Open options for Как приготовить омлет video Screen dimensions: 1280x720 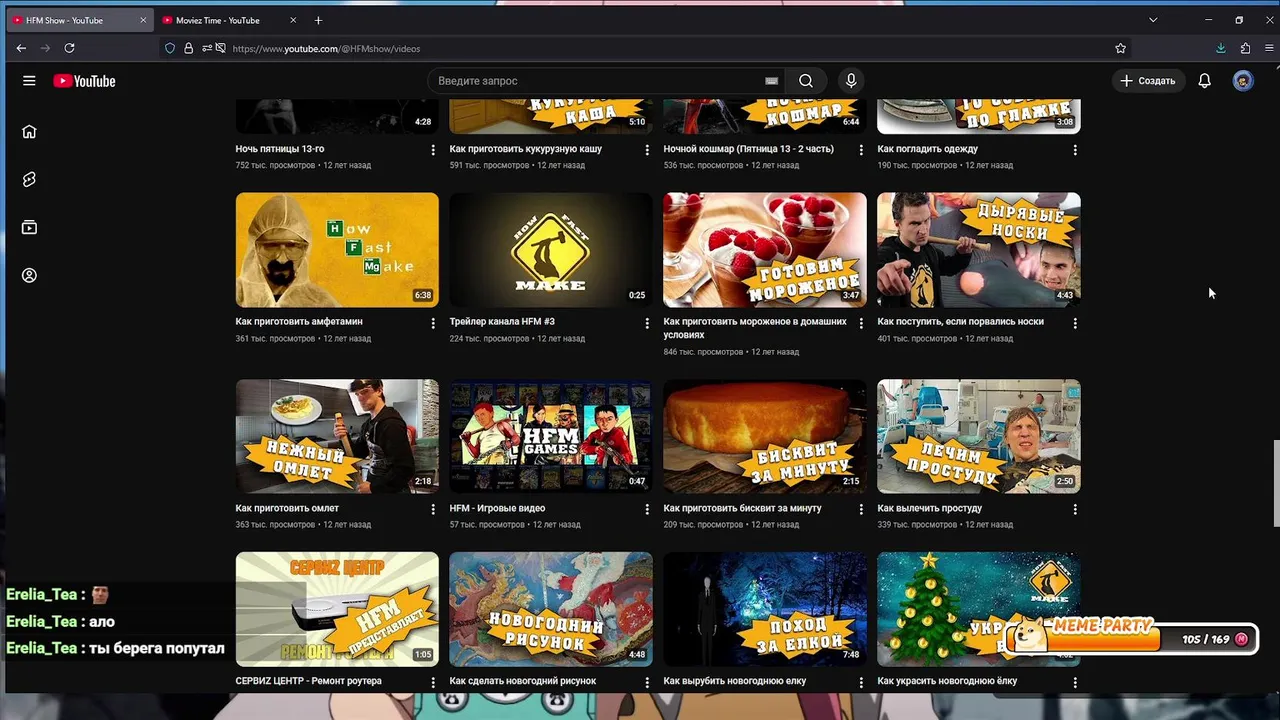click(433, 509)
